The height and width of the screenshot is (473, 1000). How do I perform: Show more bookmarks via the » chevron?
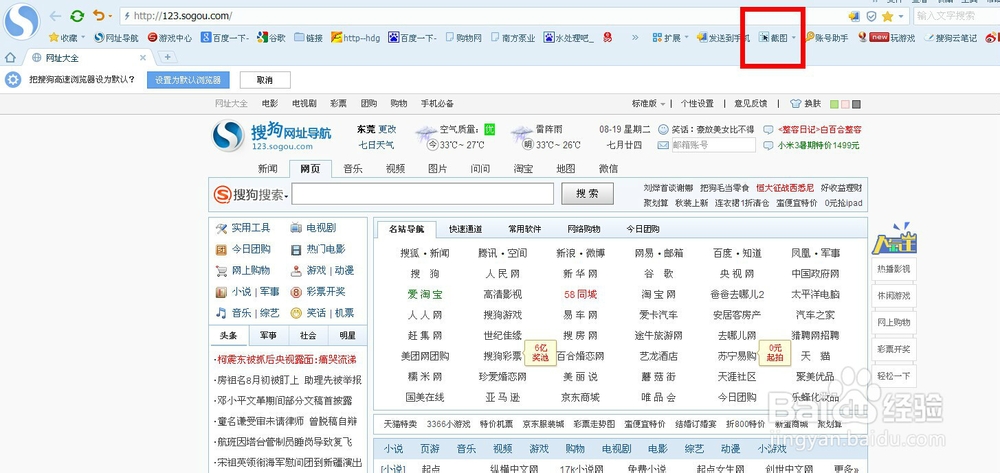click(x=635, y=38)
